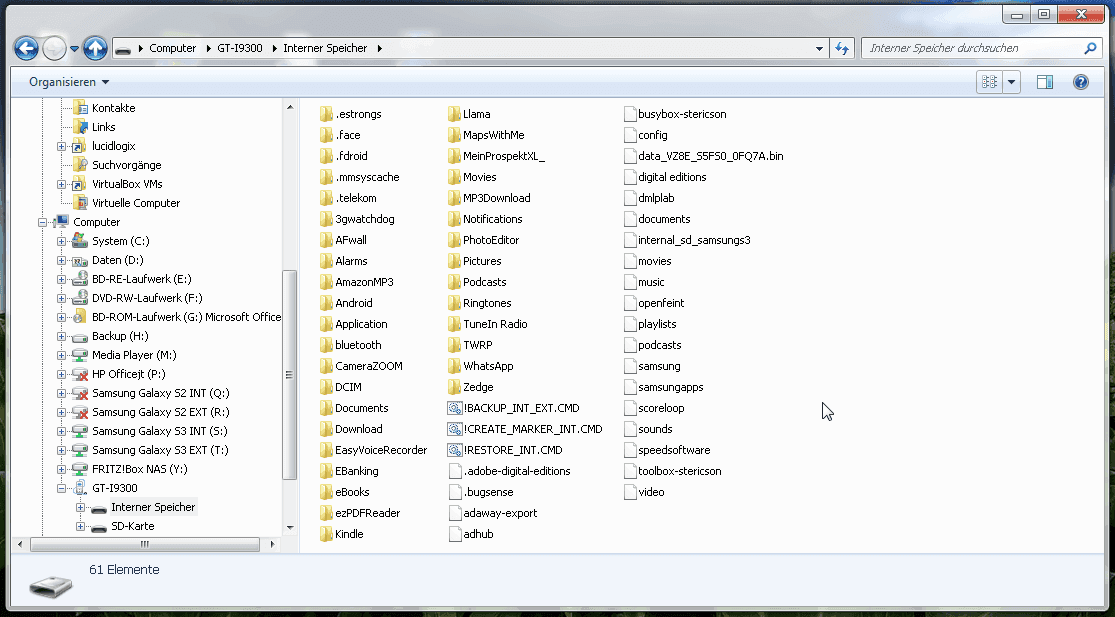Expand the SD-Karte tree node

pos(80,527)
